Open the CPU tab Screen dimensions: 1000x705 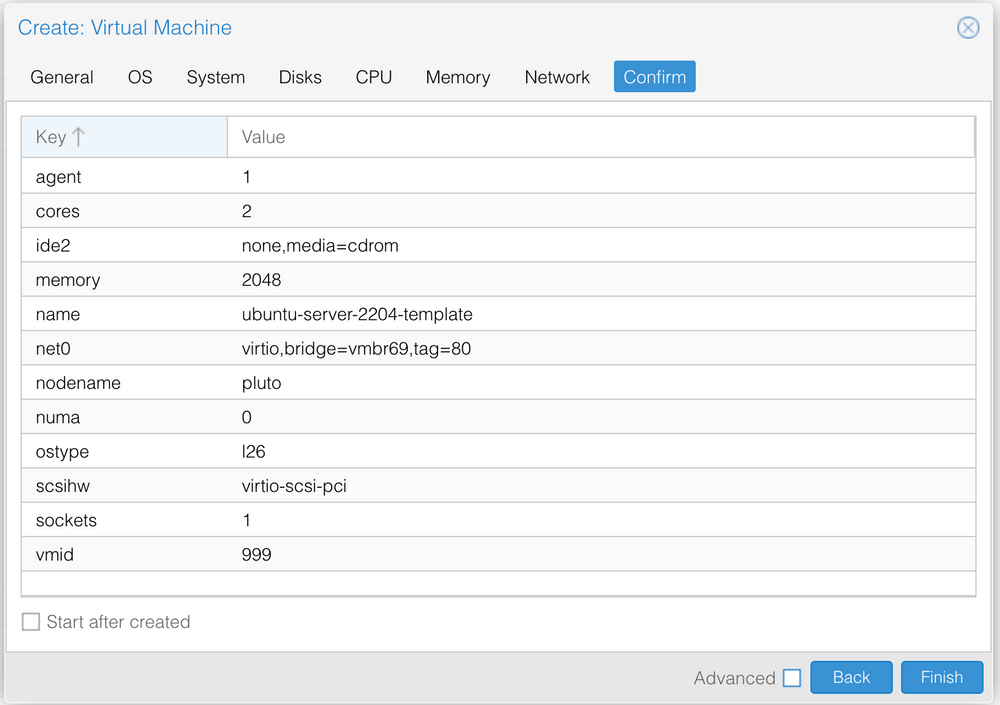373,76
